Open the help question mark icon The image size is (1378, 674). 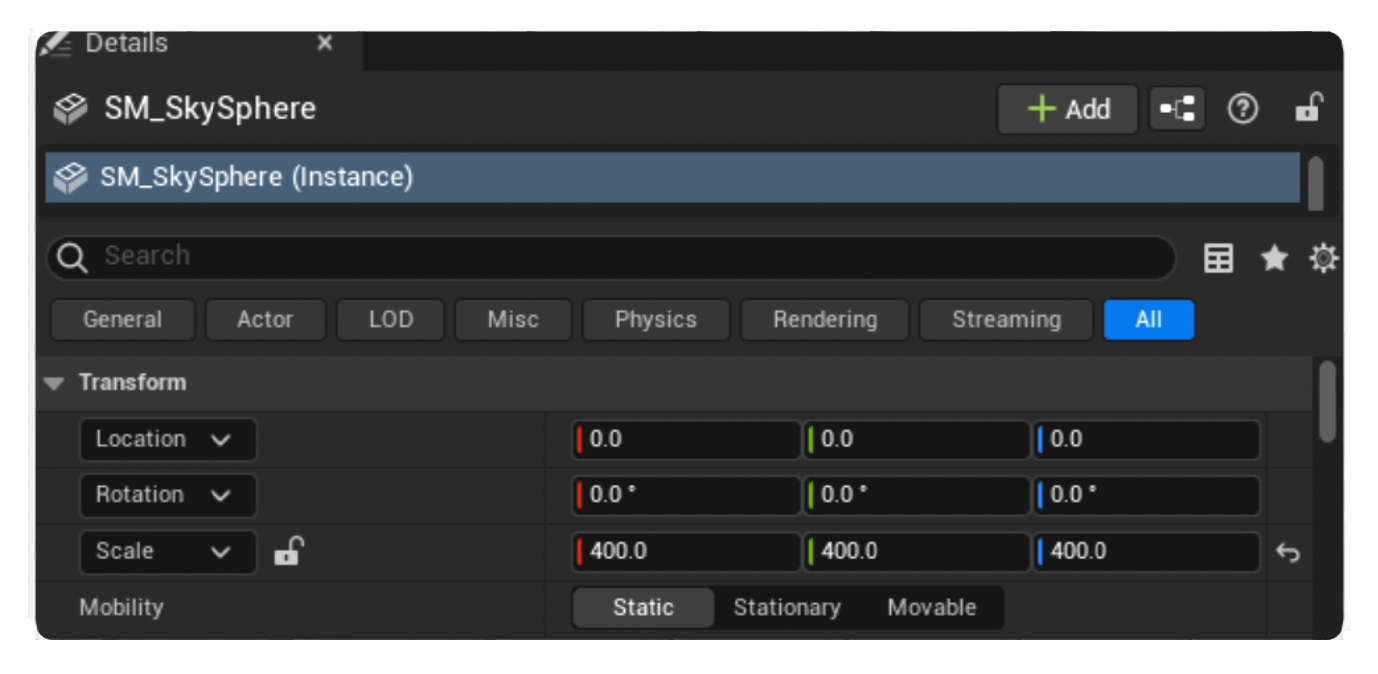click(x=1242, y=109)
